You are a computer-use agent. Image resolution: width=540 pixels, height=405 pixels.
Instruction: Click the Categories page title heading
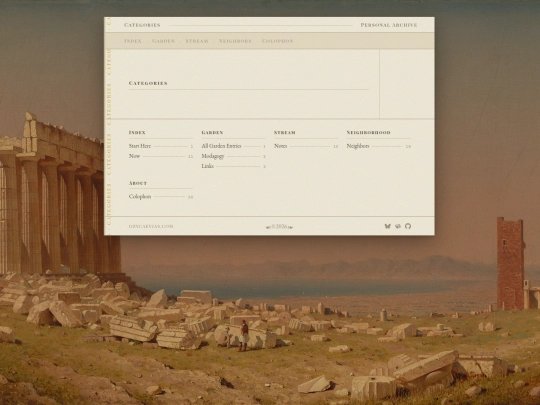point(148,83)
